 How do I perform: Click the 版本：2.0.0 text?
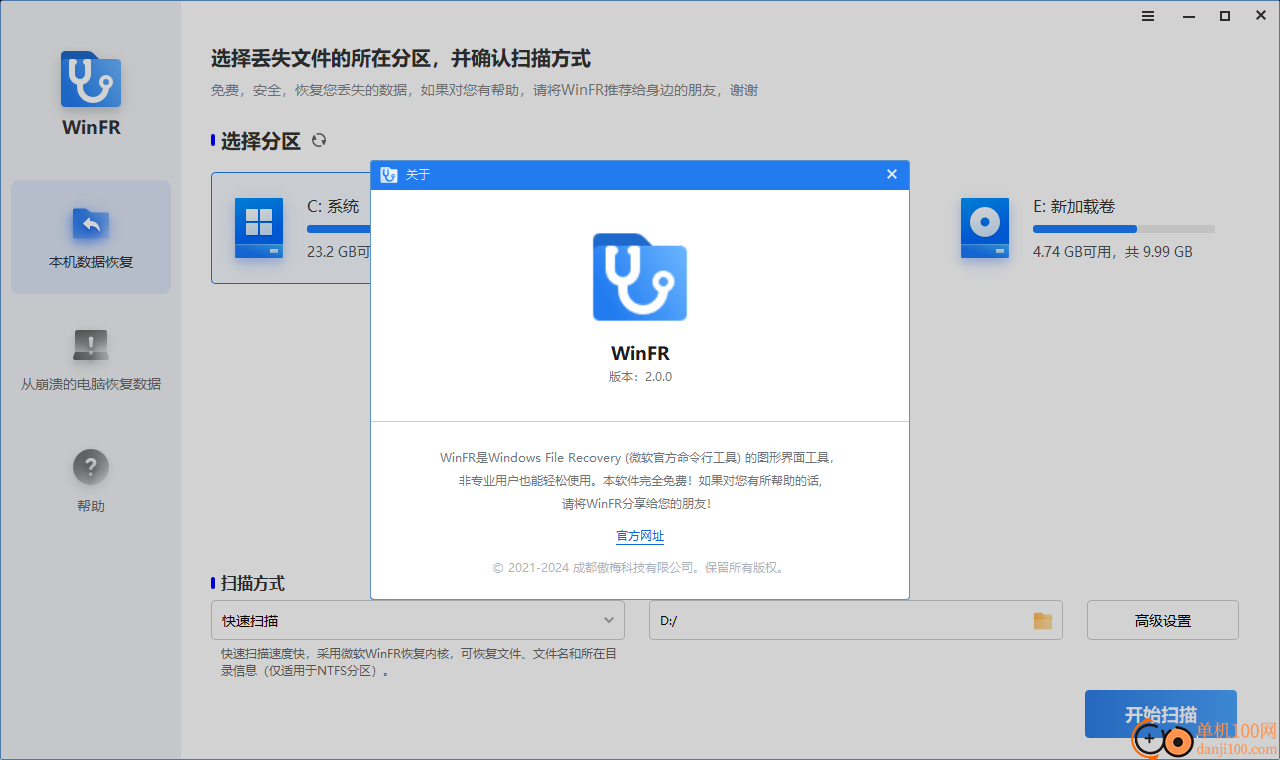640,377
